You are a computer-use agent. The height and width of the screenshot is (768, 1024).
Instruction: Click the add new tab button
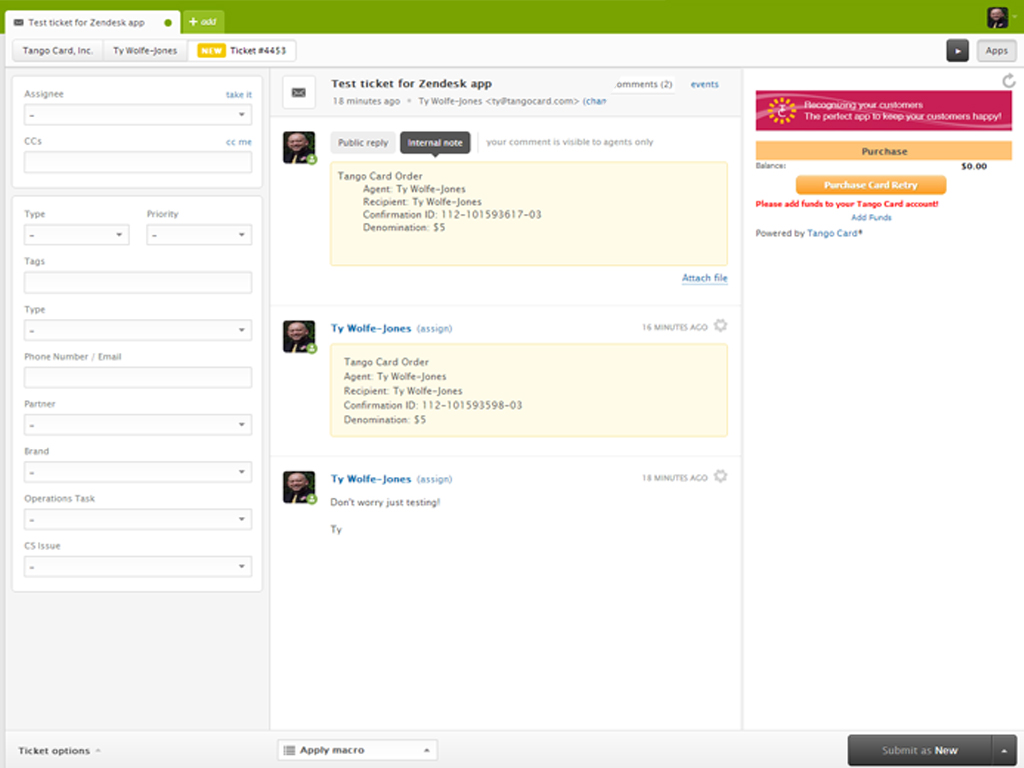203,21
